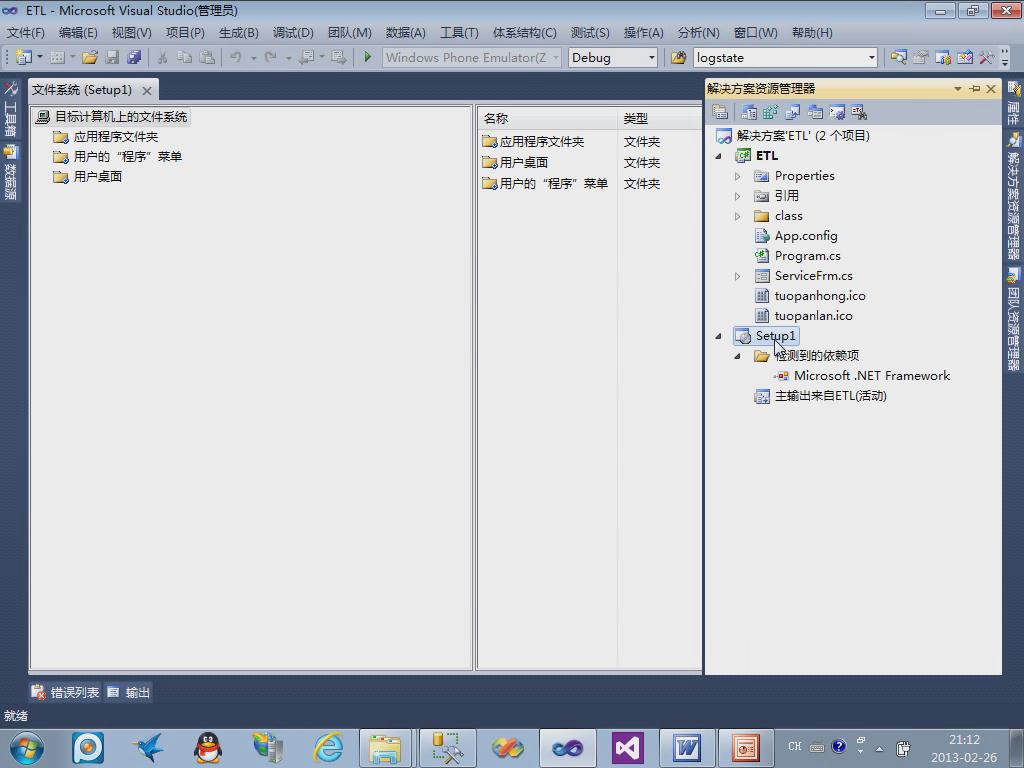
Task: Click Properties icon in Solution Explorer toolbar
Action: (720, 112)
